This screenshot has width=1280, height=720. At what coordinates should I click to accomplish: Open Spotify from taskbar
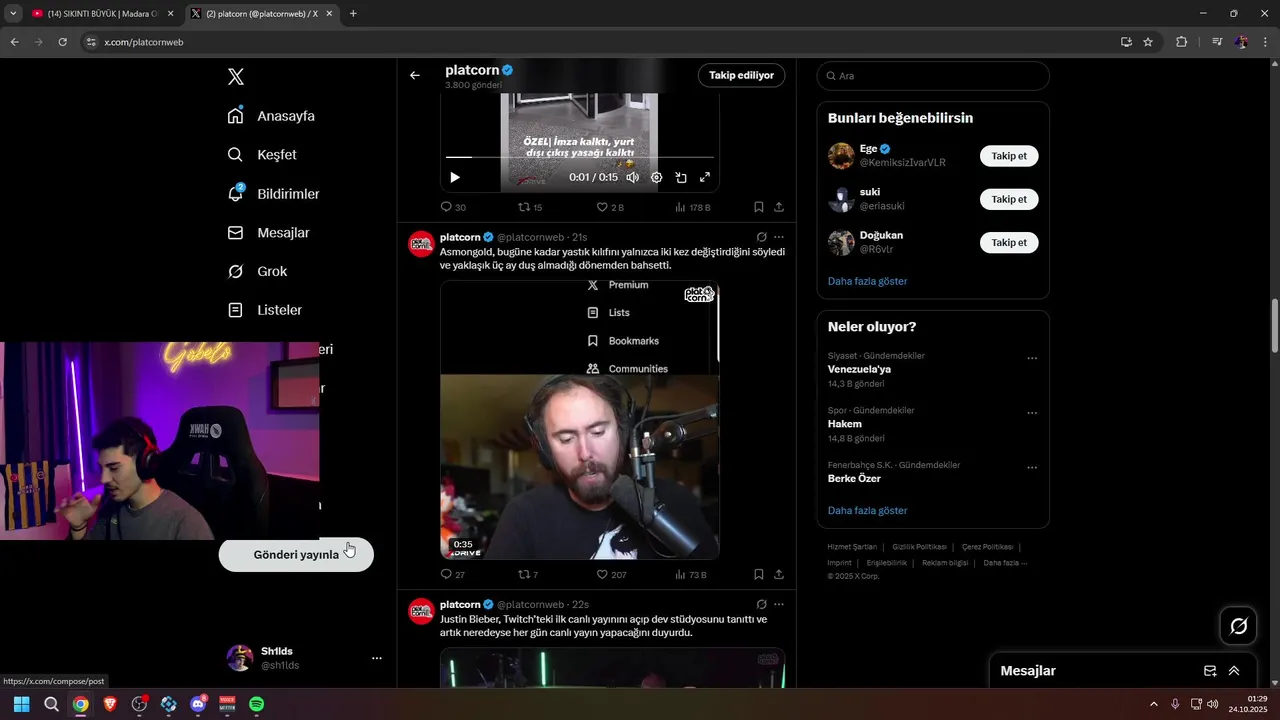(257, 704)
